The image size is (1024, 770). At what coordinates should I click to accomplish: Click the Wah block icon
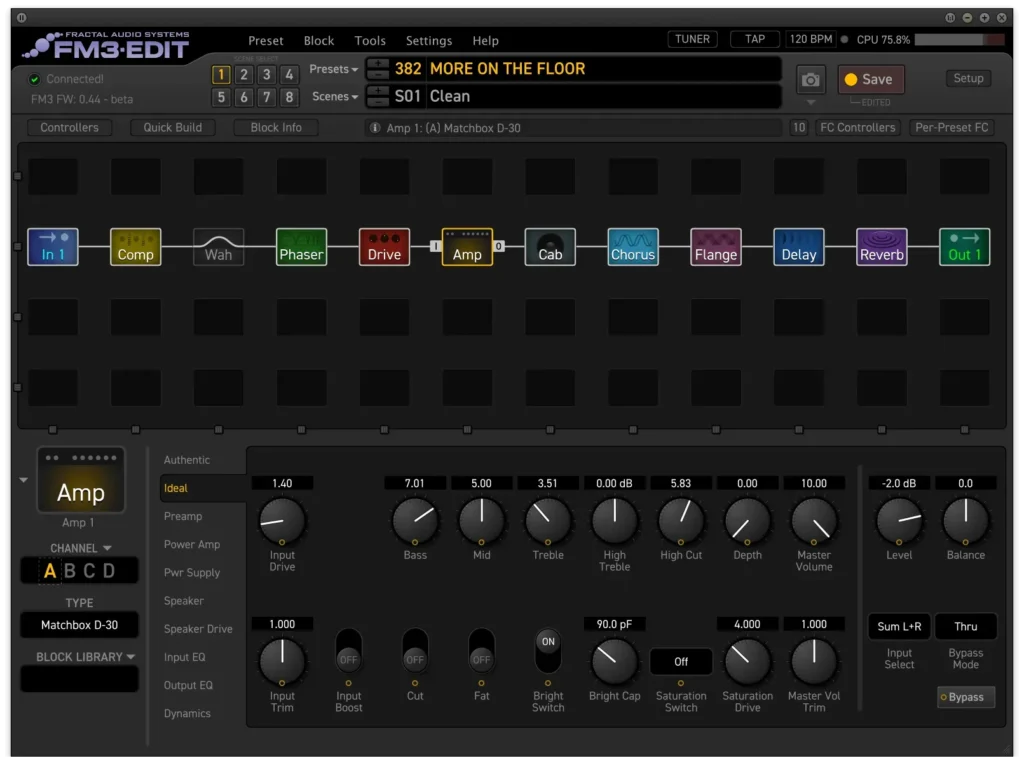[x=218, y=247]
